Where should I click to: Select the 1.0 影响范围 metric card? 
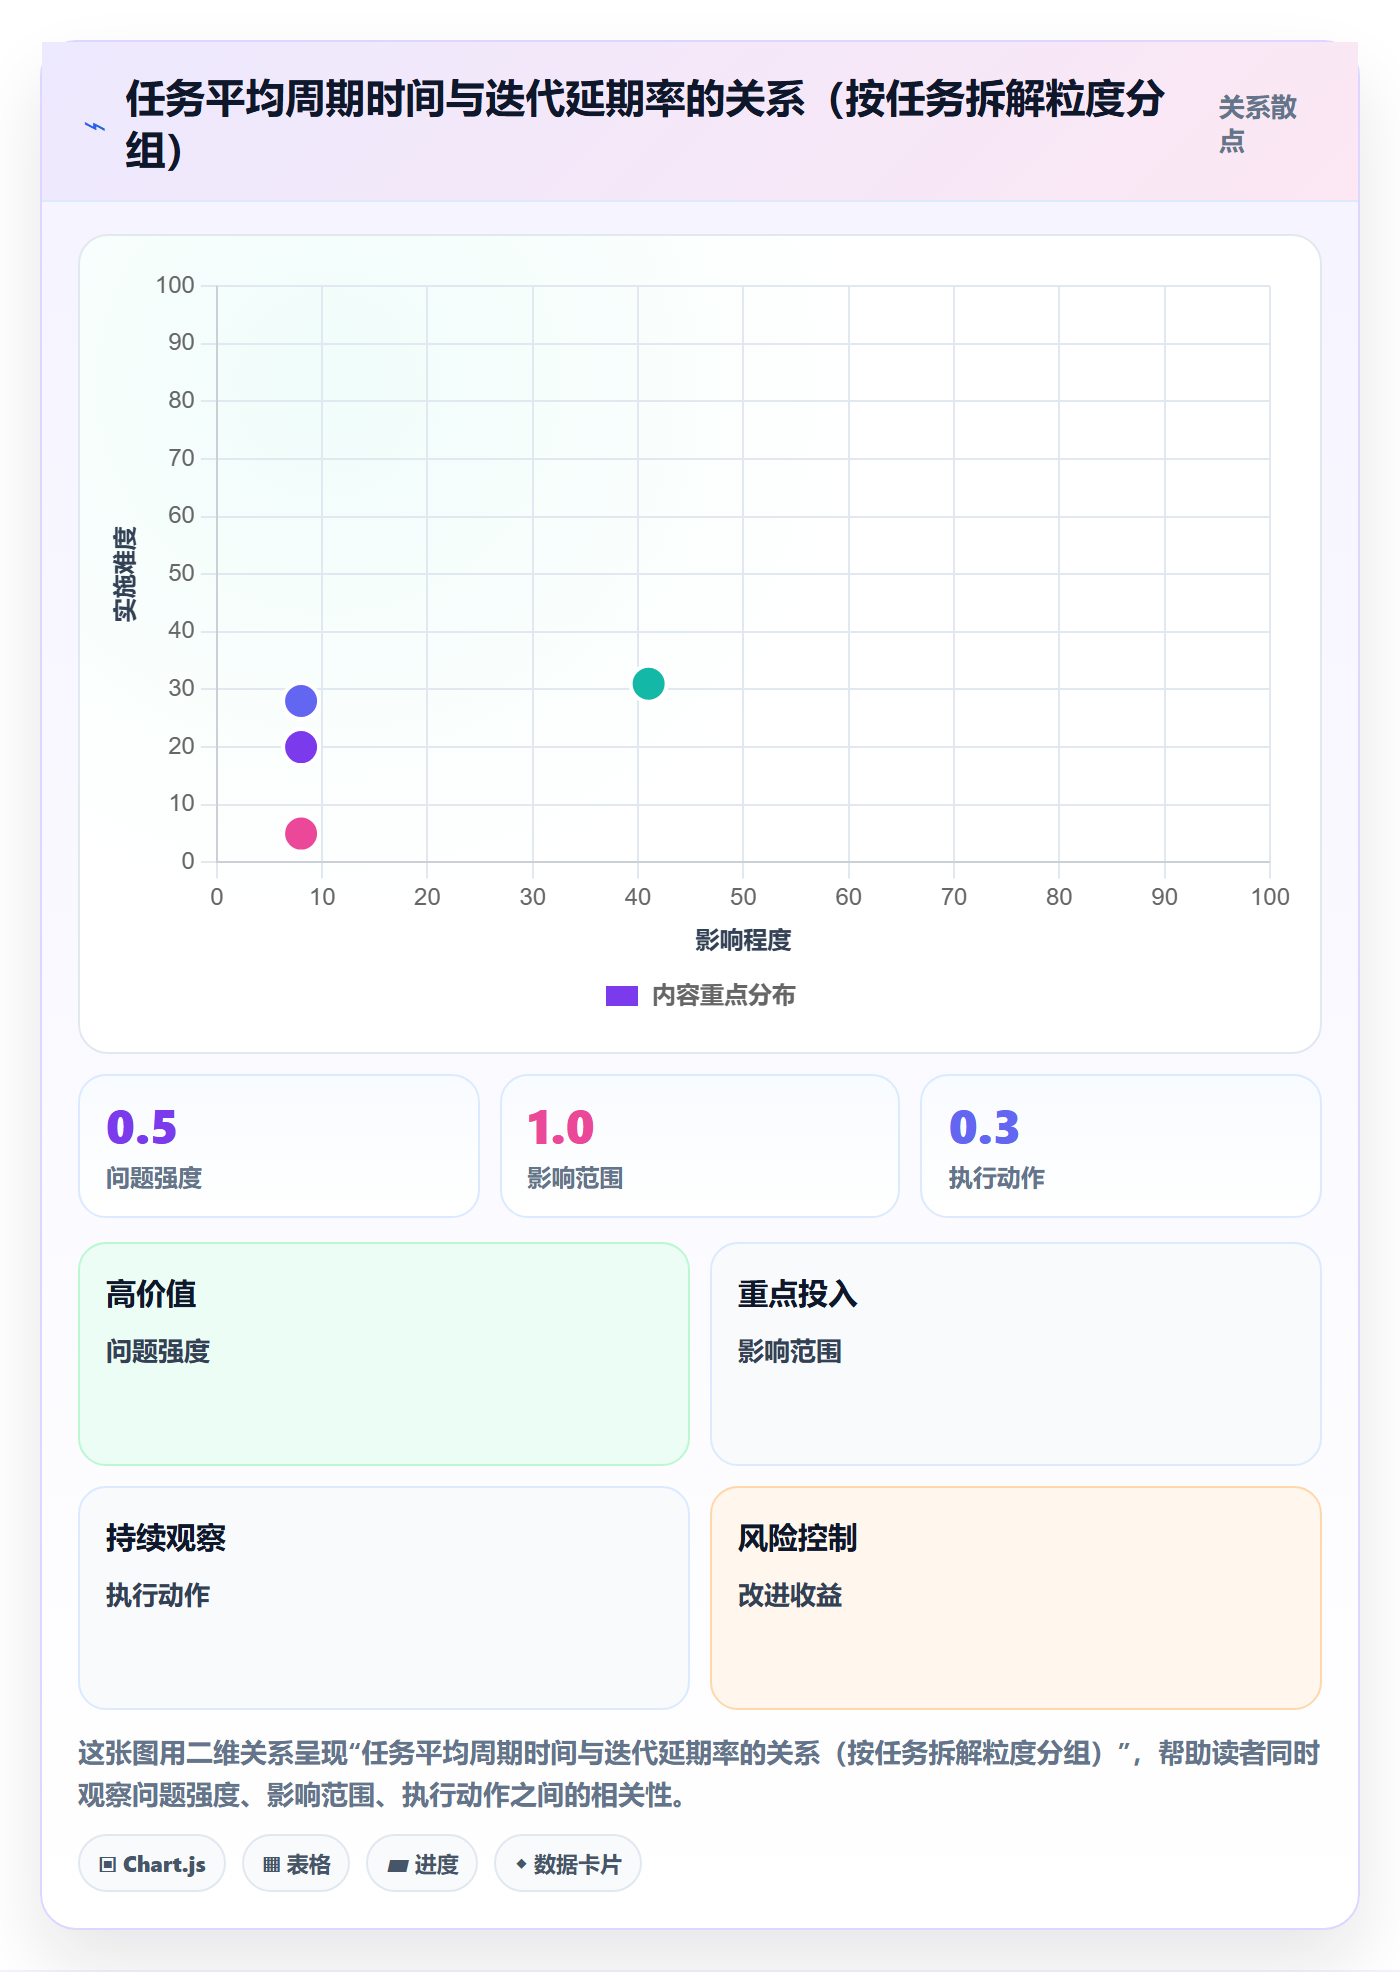tap(700, 1146)
